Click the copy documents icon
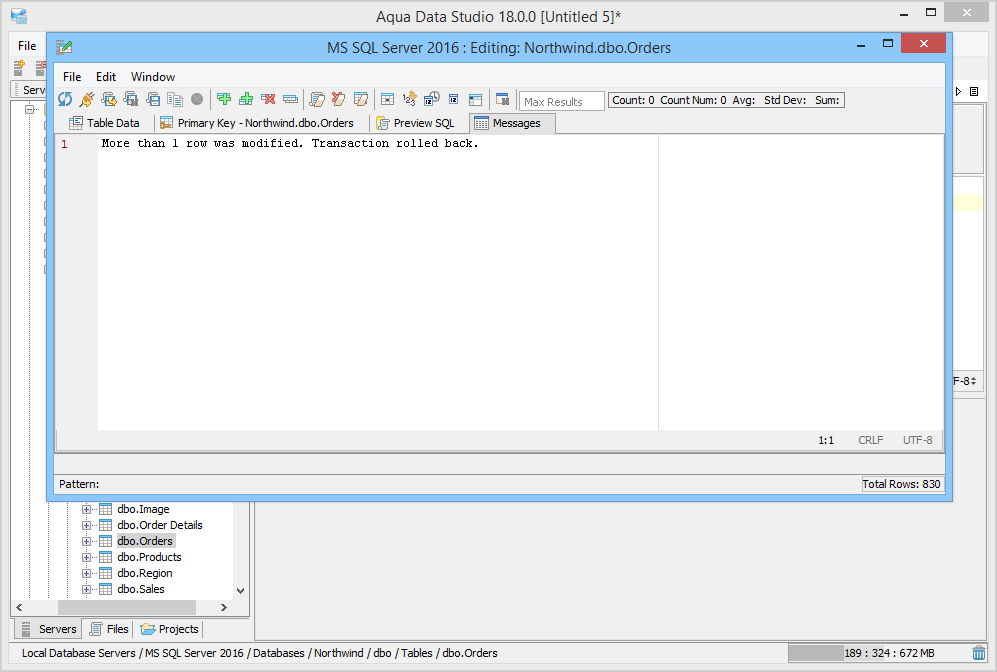This screenshot has width=997, height=672. coord(175,99)
